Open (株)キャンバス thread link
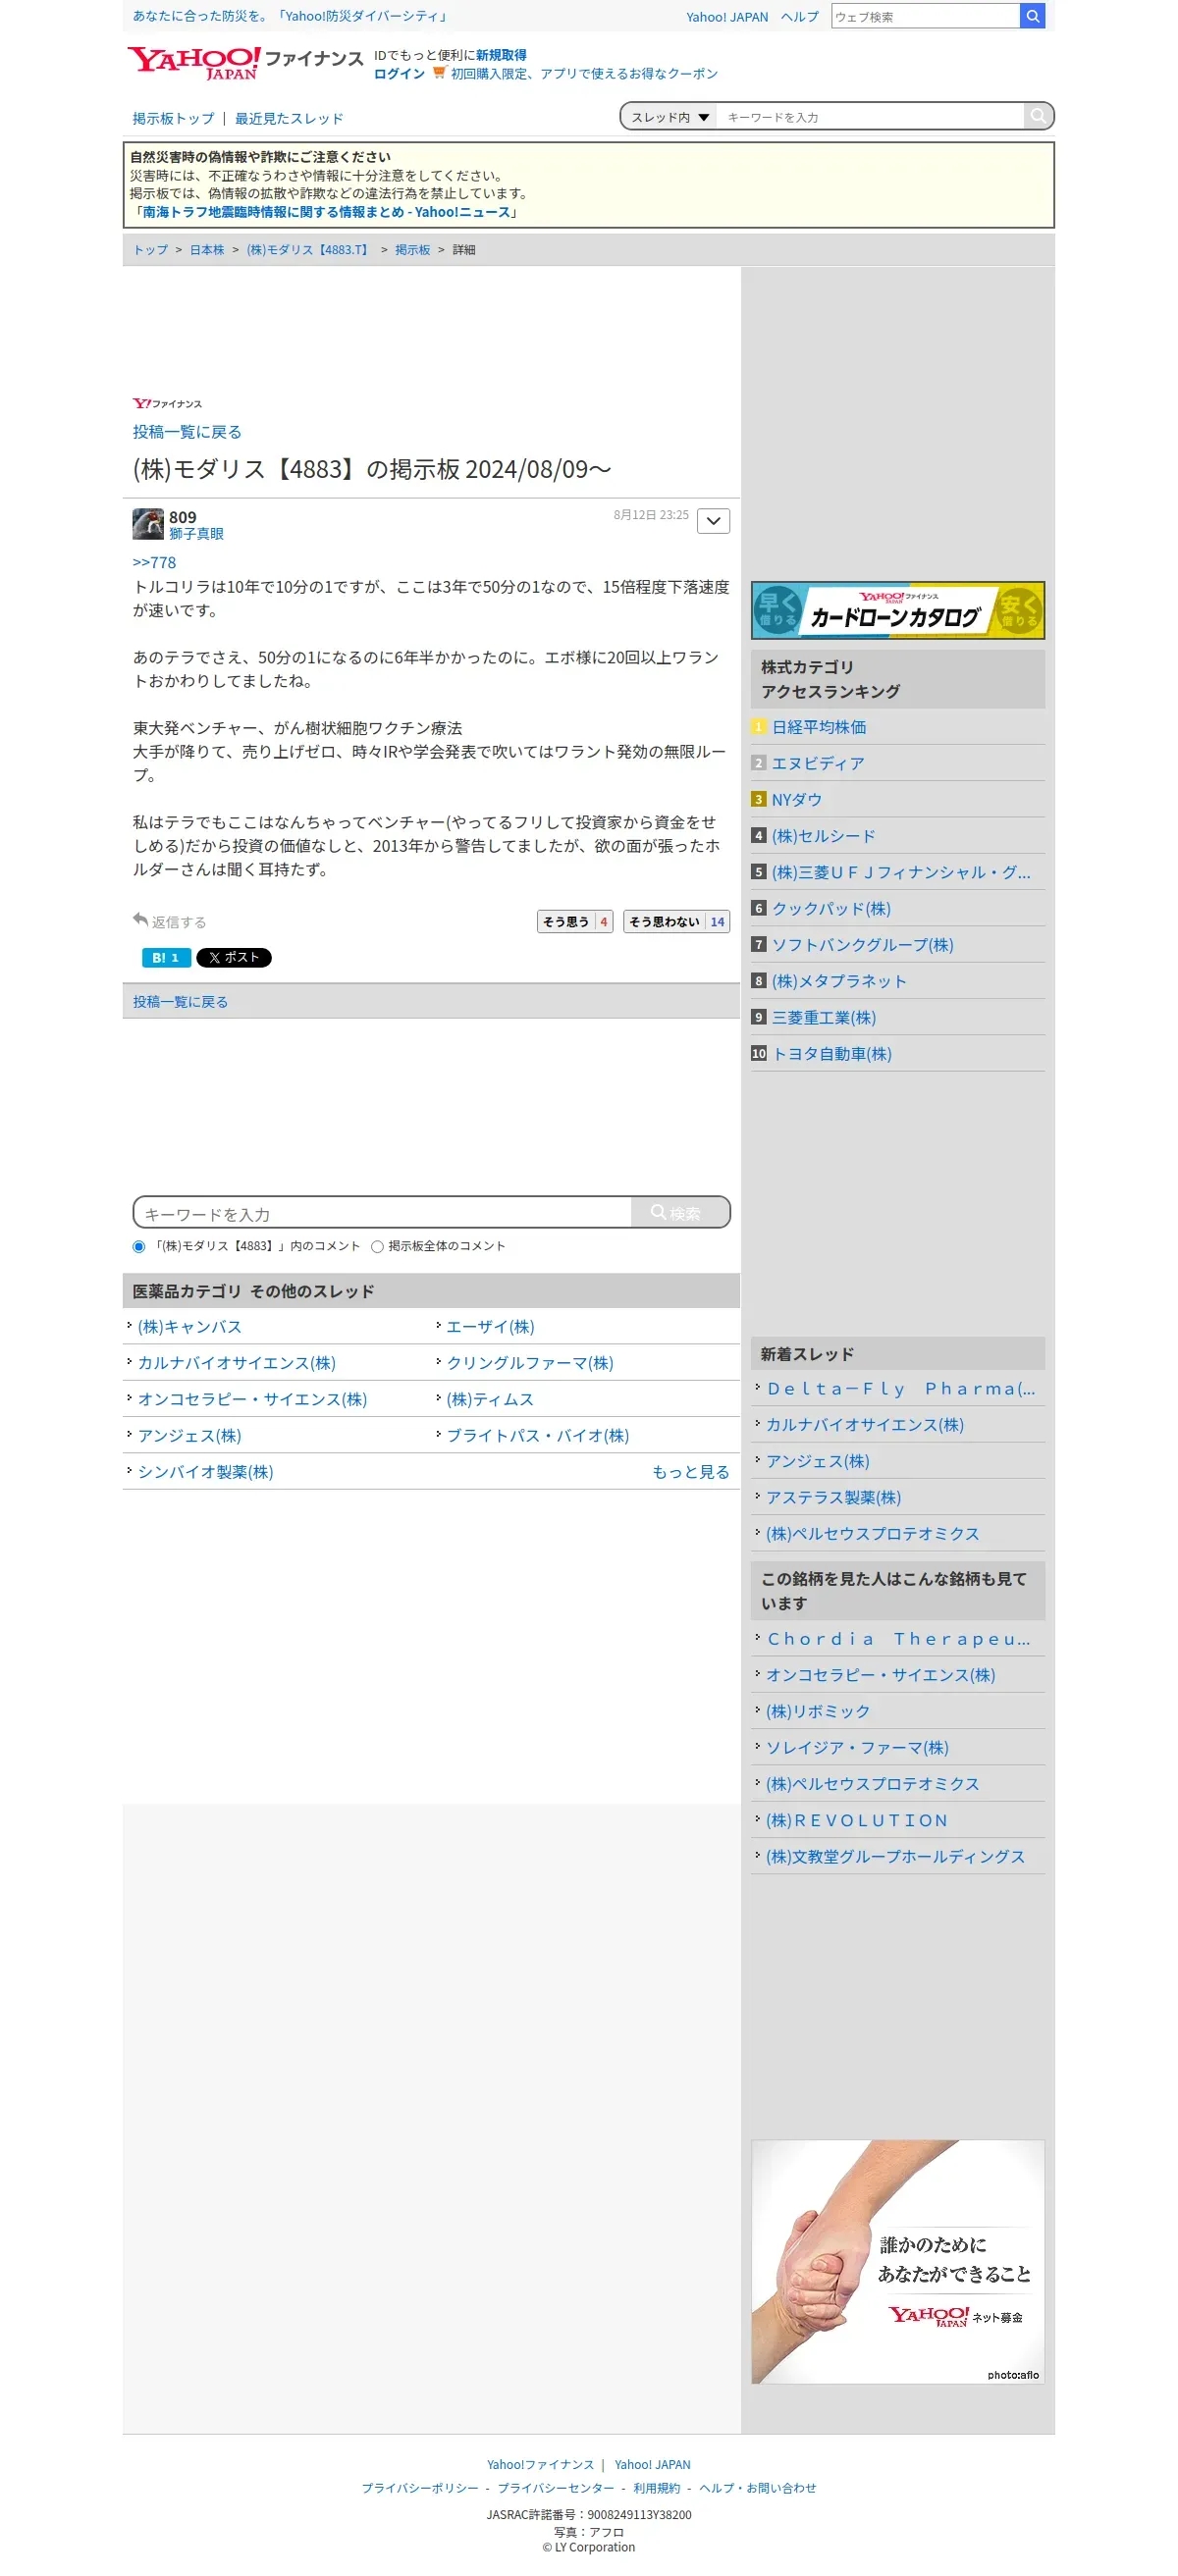This screenshot has width=1178, height=2576. (x=189, y=1327)
